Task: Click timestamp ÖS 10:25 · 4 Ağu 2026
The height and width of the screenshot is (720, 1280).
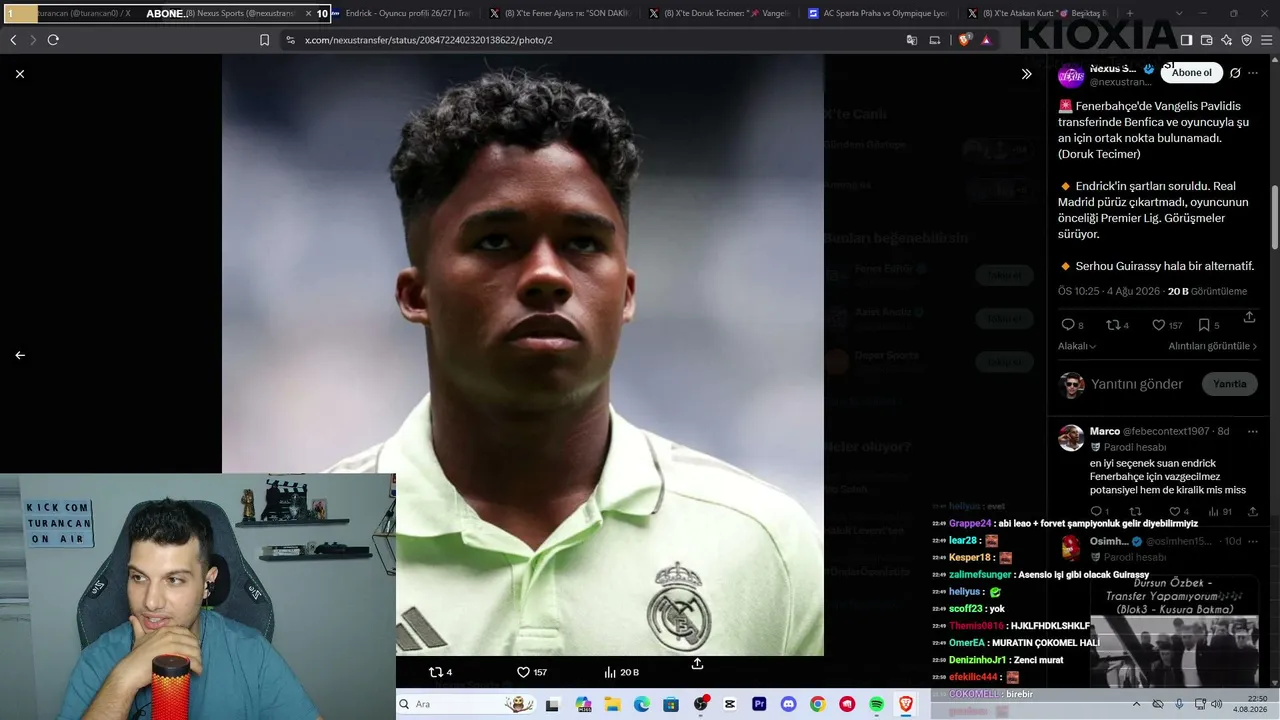Action: (1109, 291)
